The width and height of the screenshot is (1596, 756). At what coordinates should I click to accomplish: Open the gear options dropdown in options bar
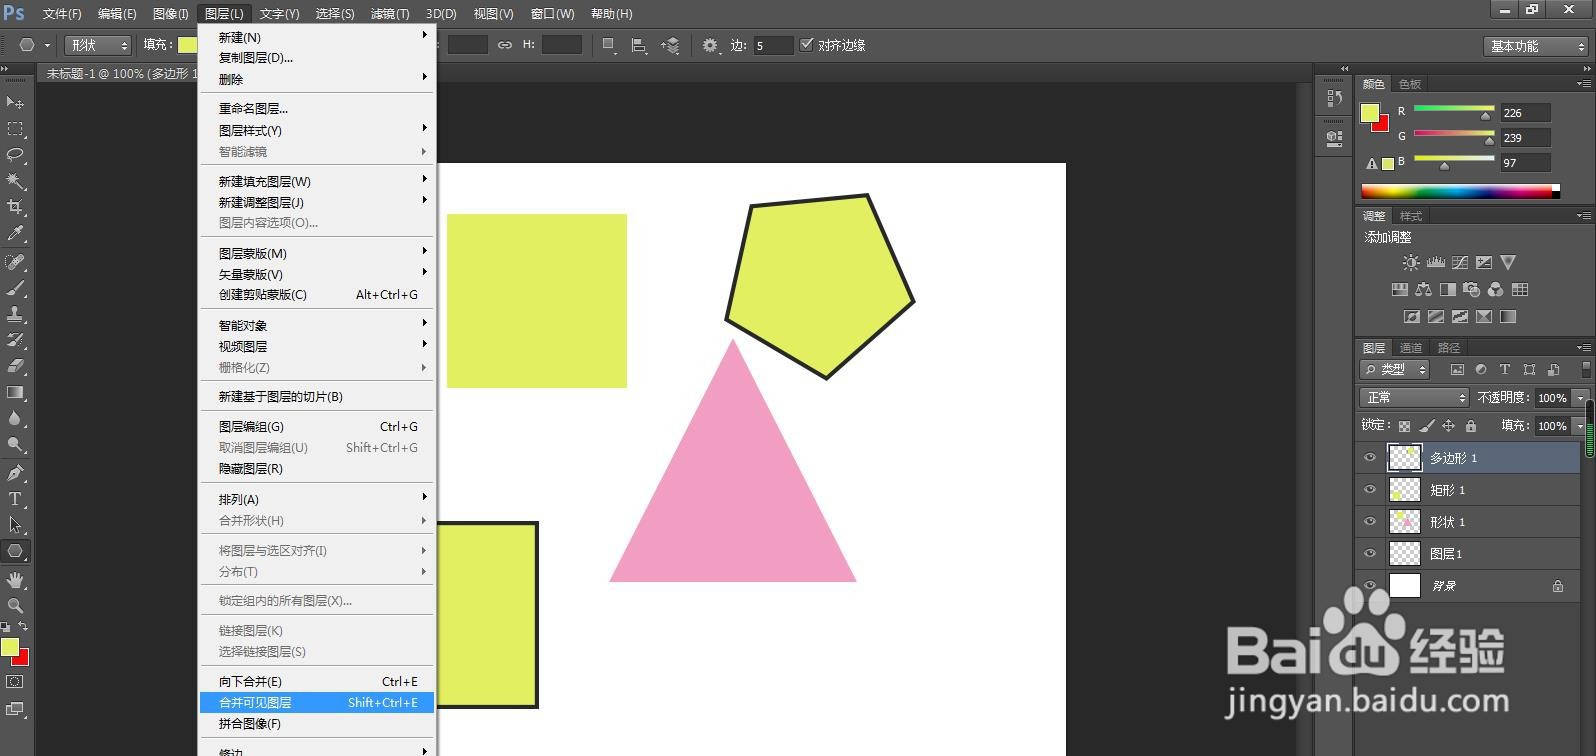point(711,45)
